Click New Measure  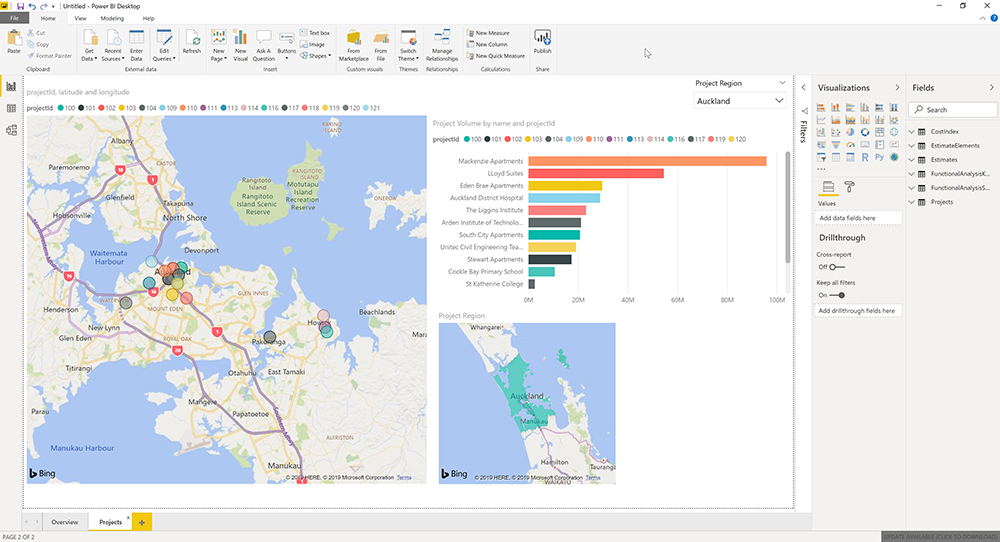488,33
